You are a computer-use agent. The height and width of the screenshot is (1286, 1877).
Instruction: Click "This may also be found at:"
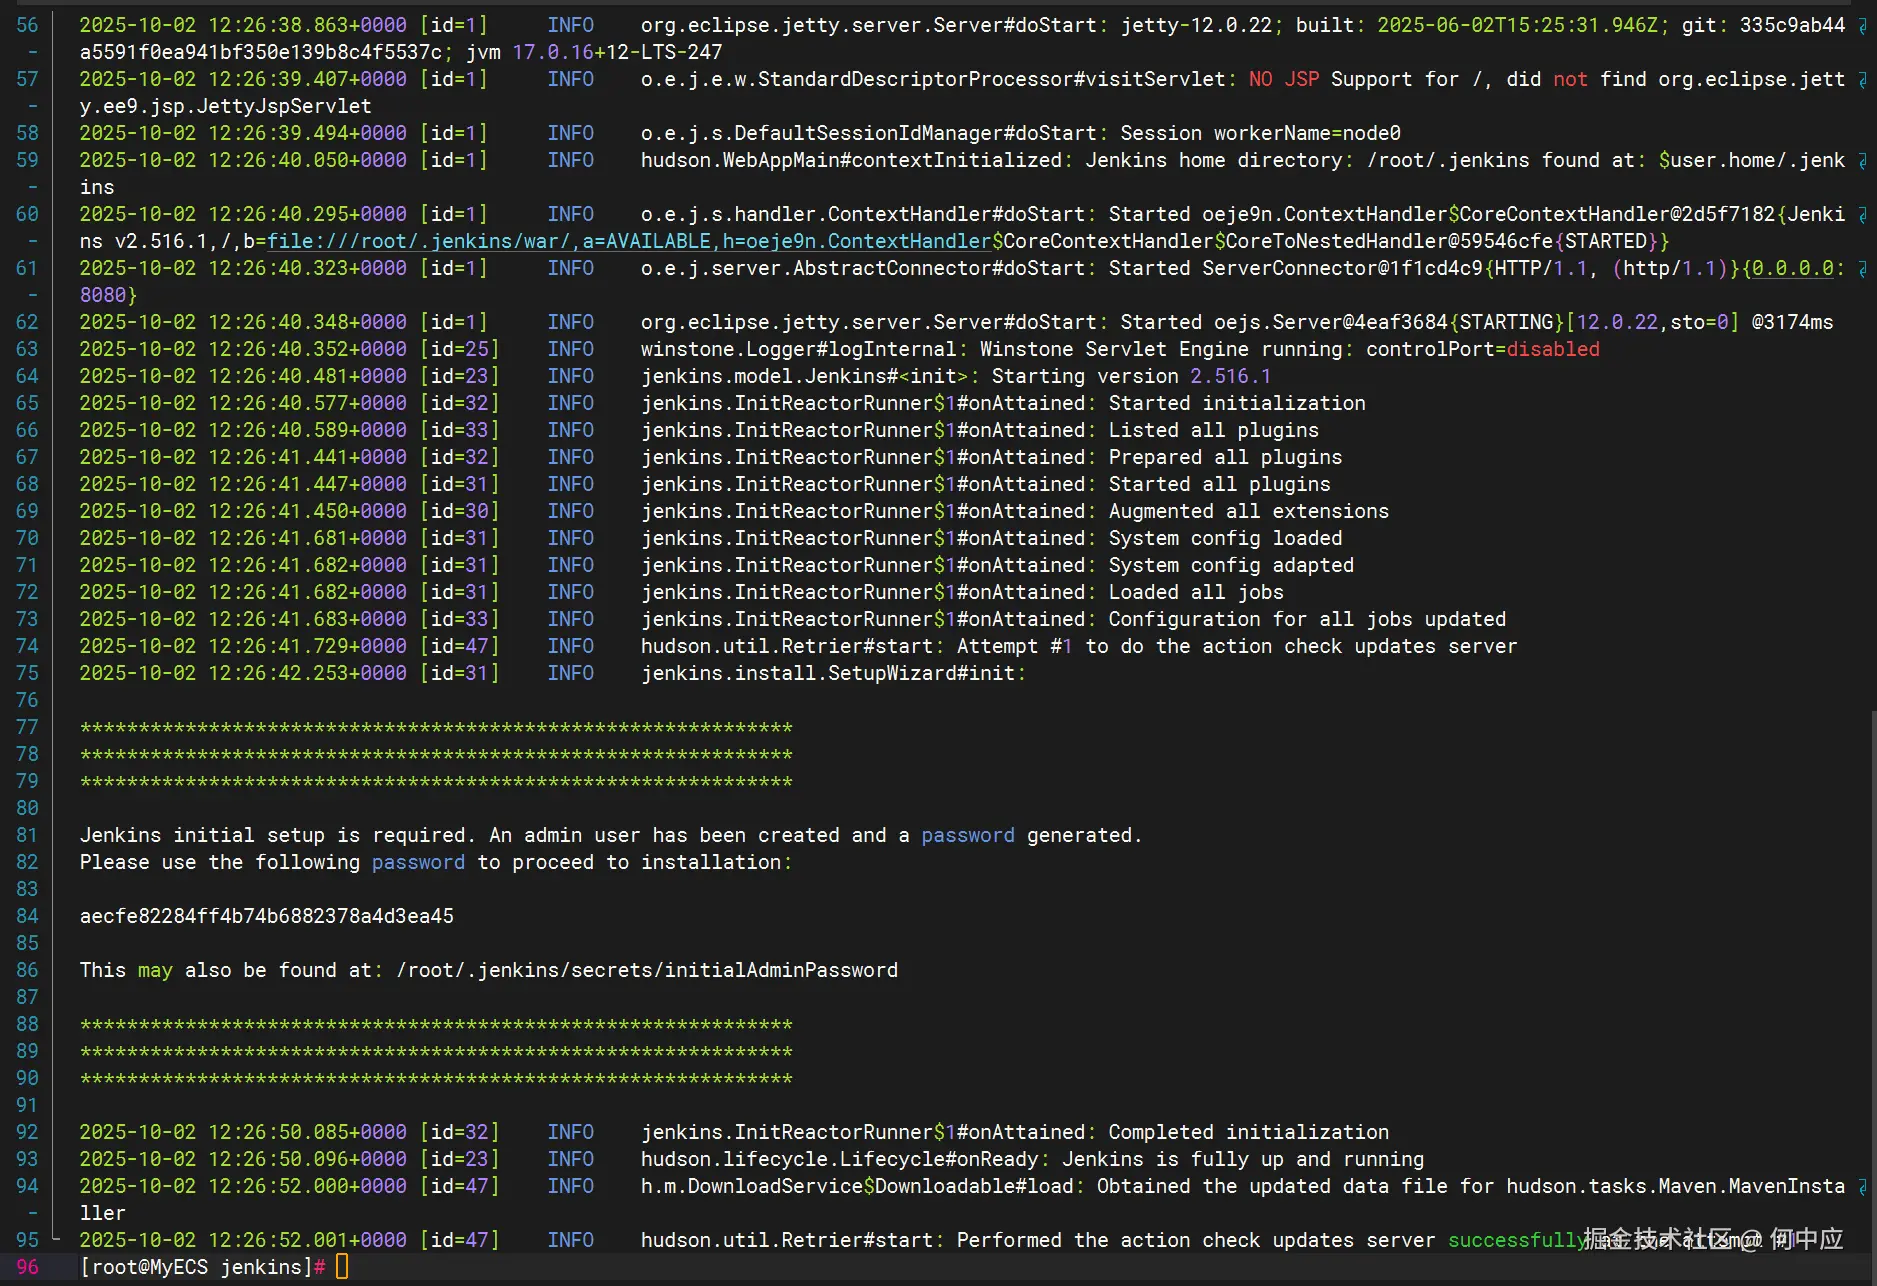[232, 970]
